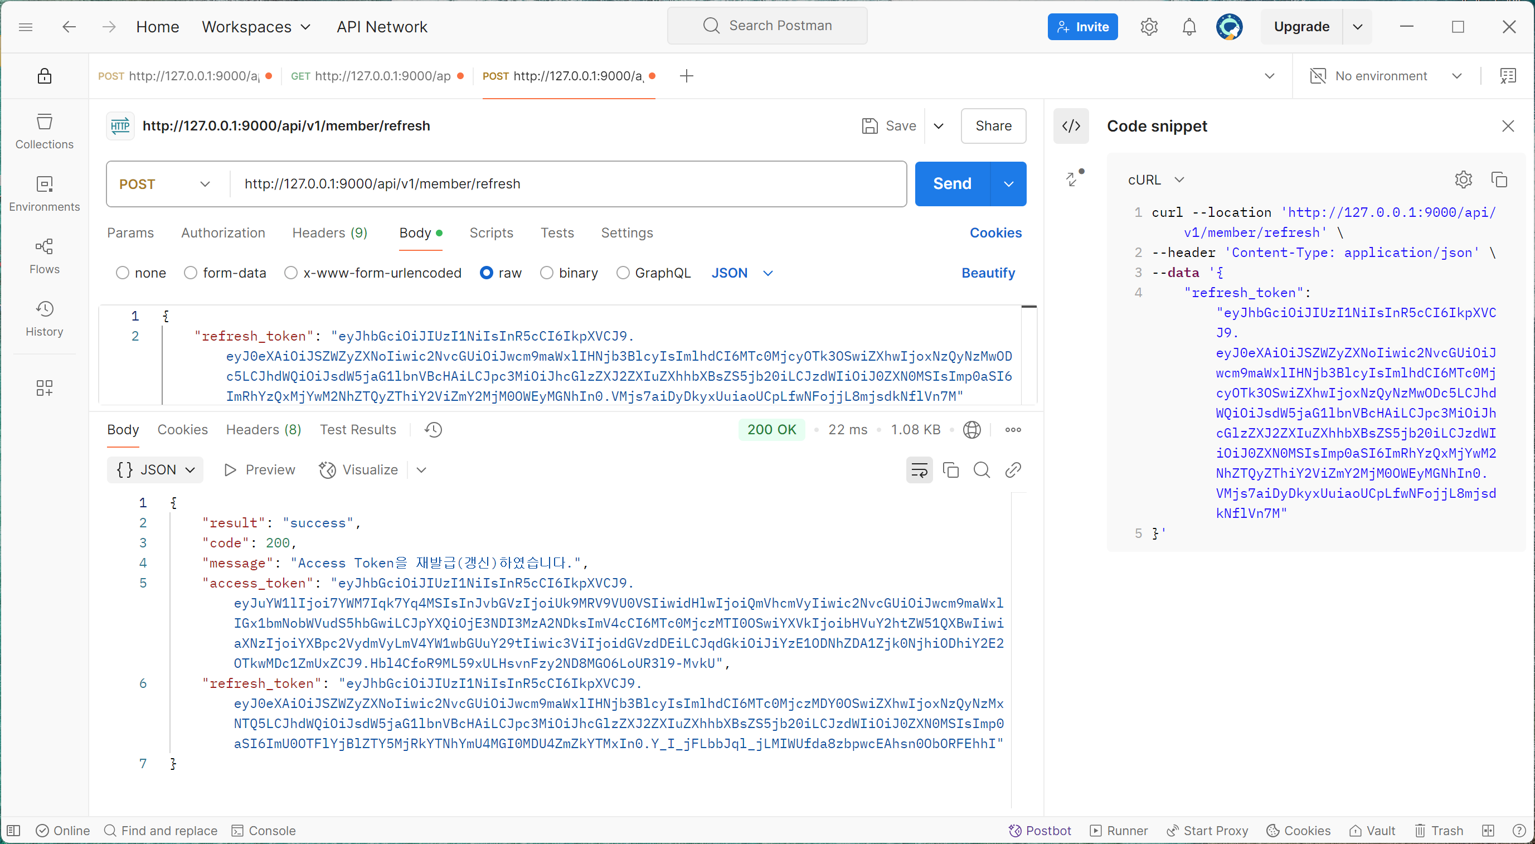Click the lock icon above Collections
This screenshot has height=844, width=1535.
pos(44,76)
